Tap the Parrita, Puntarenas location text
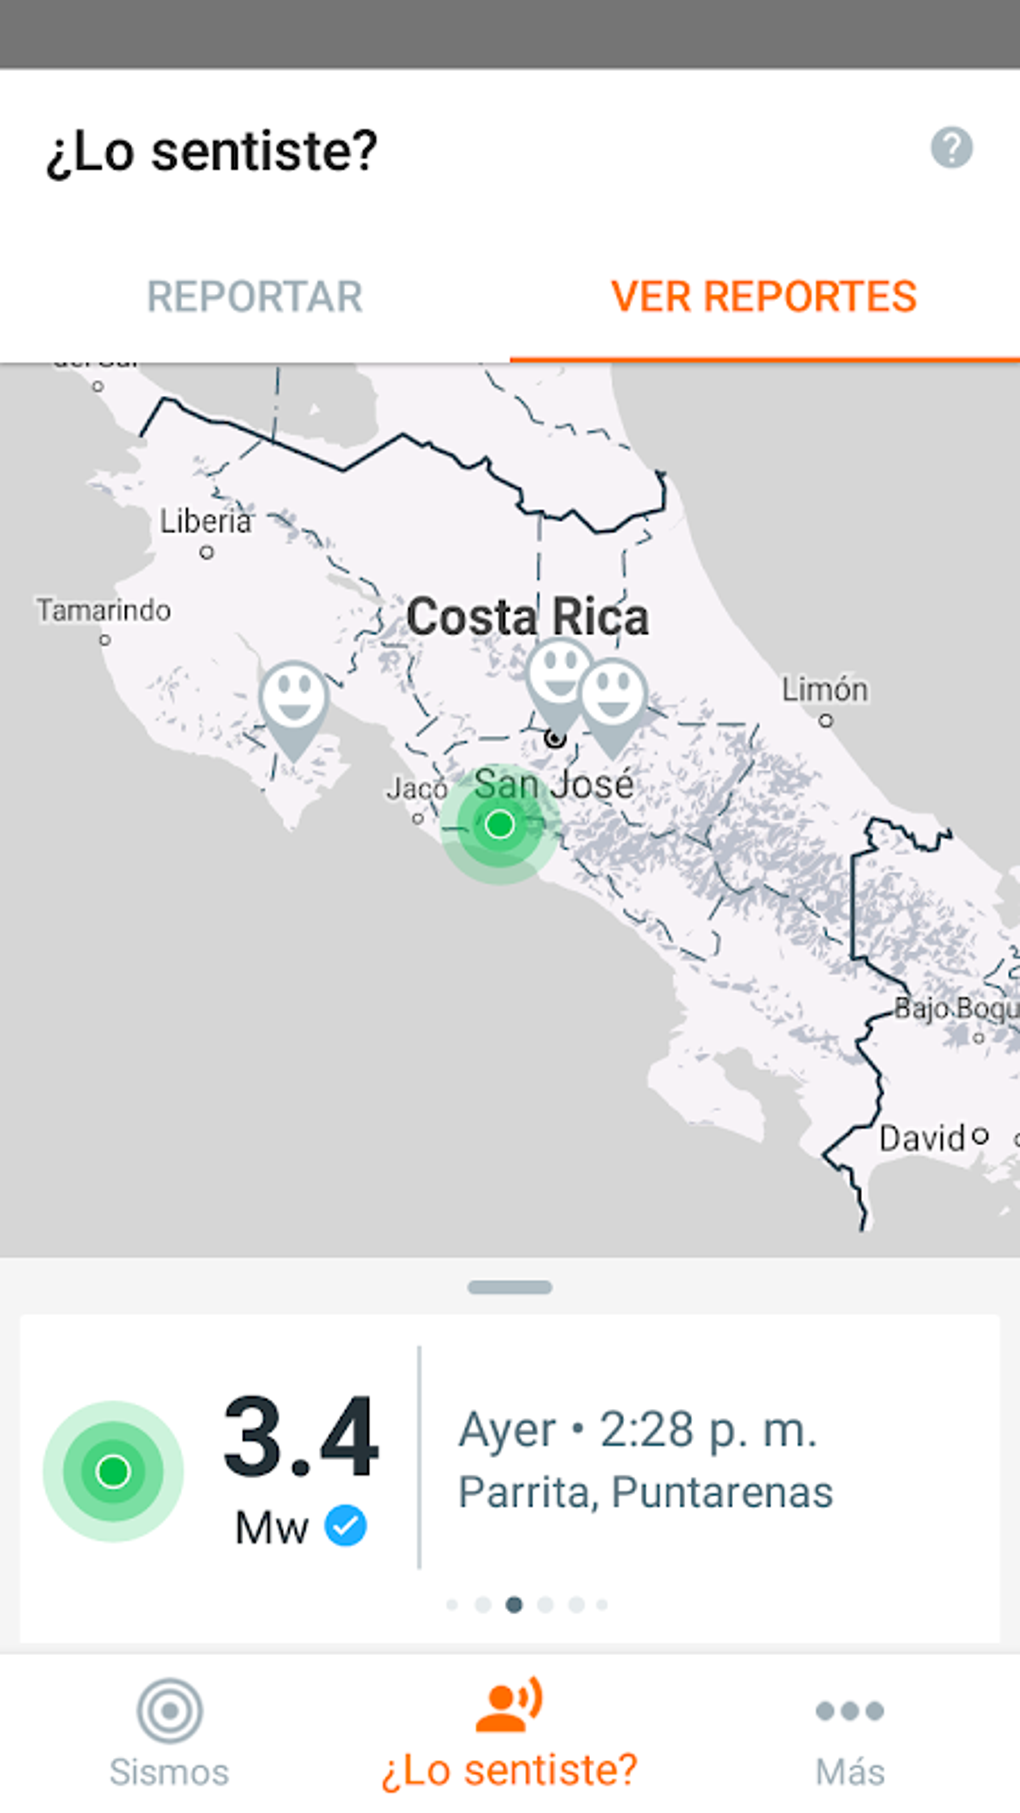The width and height of the screenshot is (1020, 1813). point(645,1492)
